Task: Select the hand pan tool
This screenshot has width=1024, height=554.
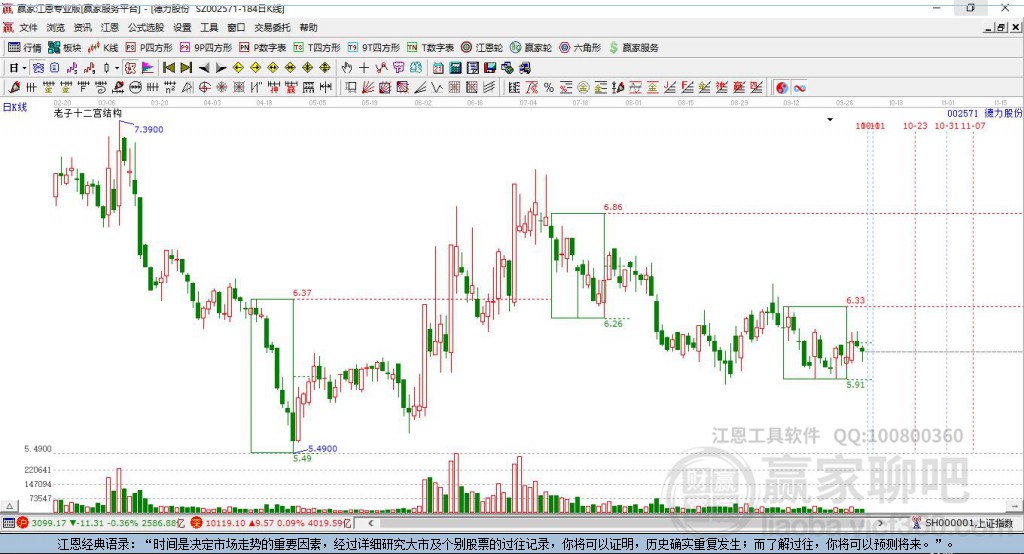Action: (x=347, y=68)
